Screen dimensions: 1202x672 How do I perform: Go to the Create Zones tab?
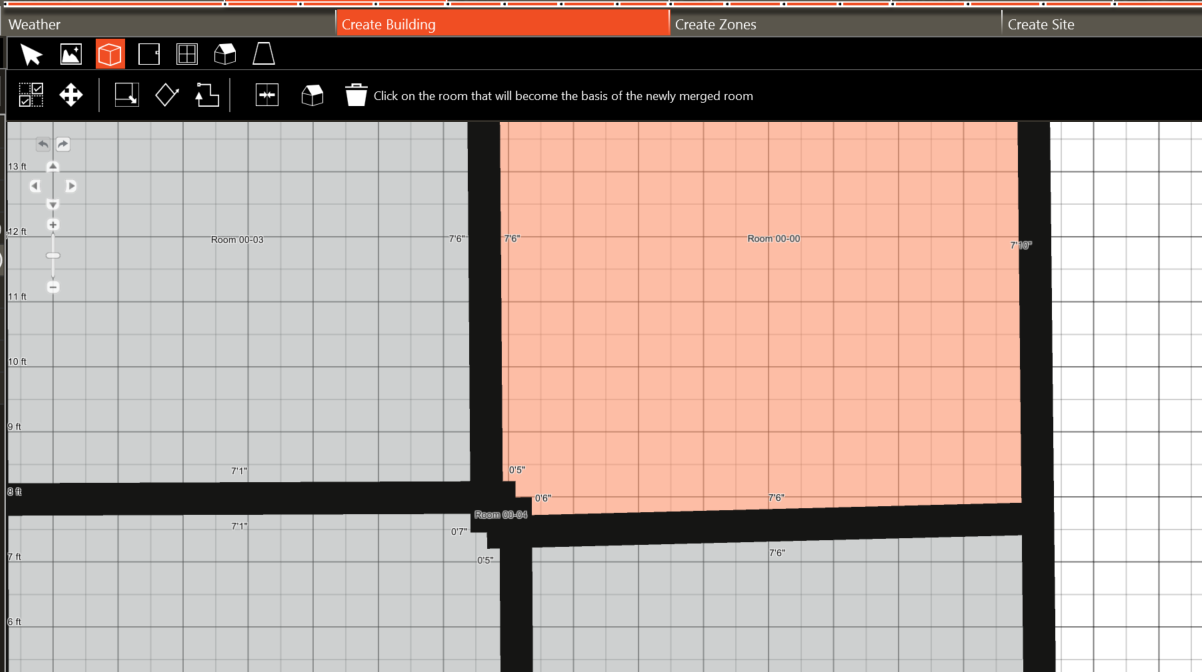836,24
